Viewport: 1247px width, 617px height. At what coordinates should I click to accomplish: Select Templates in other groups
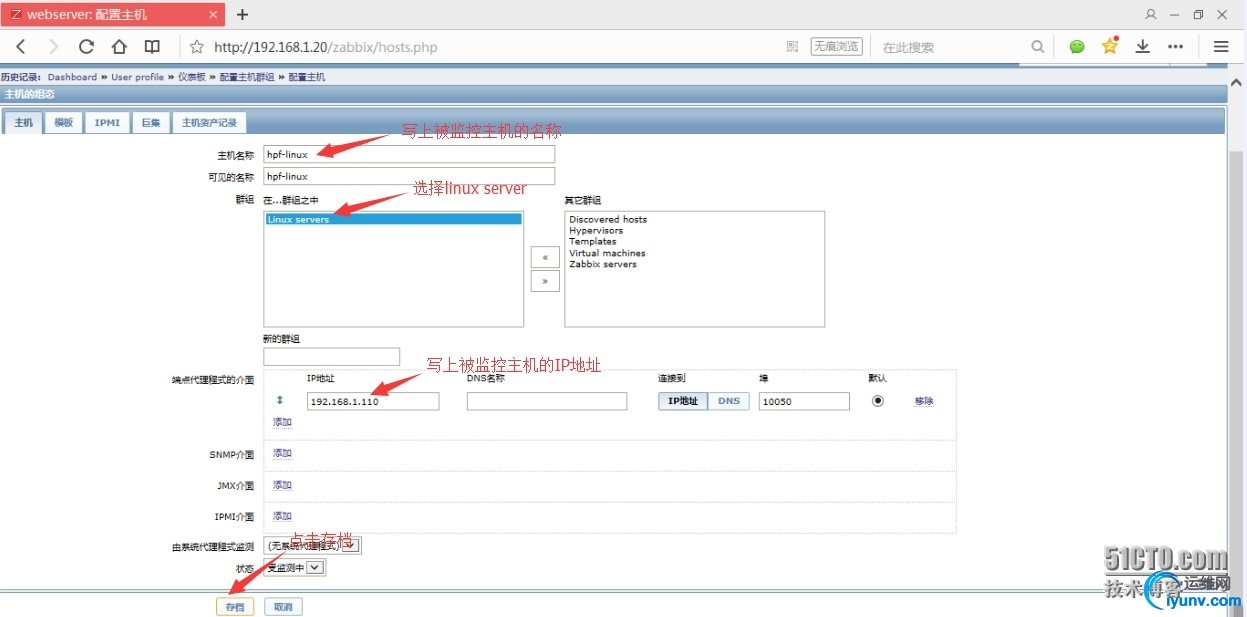[593, 241]
